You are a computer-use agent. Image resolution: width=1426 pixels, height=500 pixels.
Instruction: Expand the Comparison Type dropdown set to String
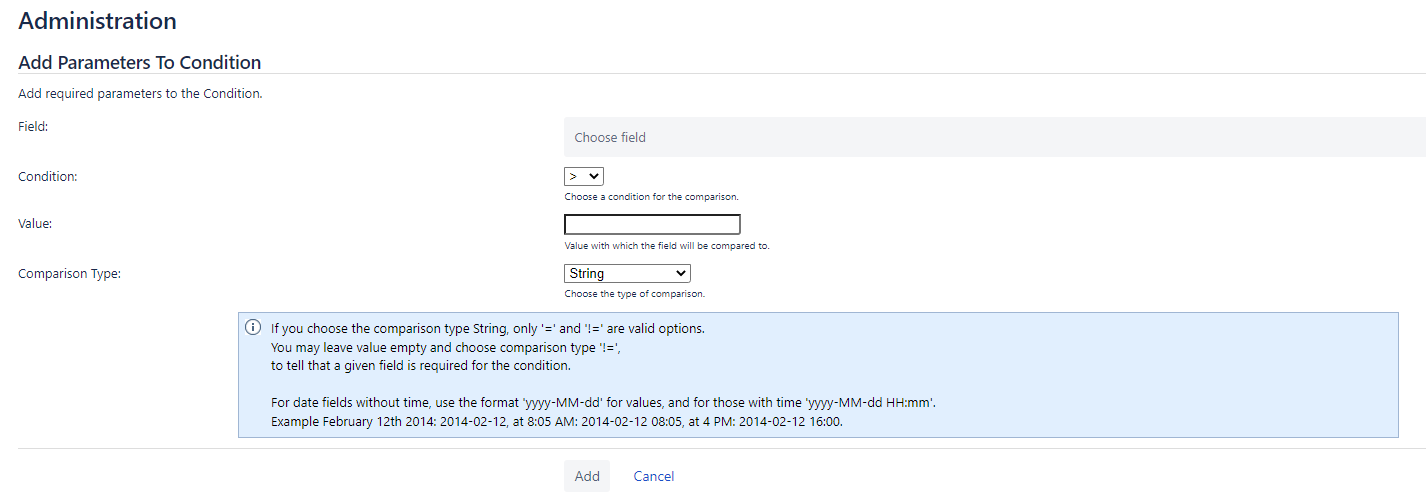click(x=627, y=273)
